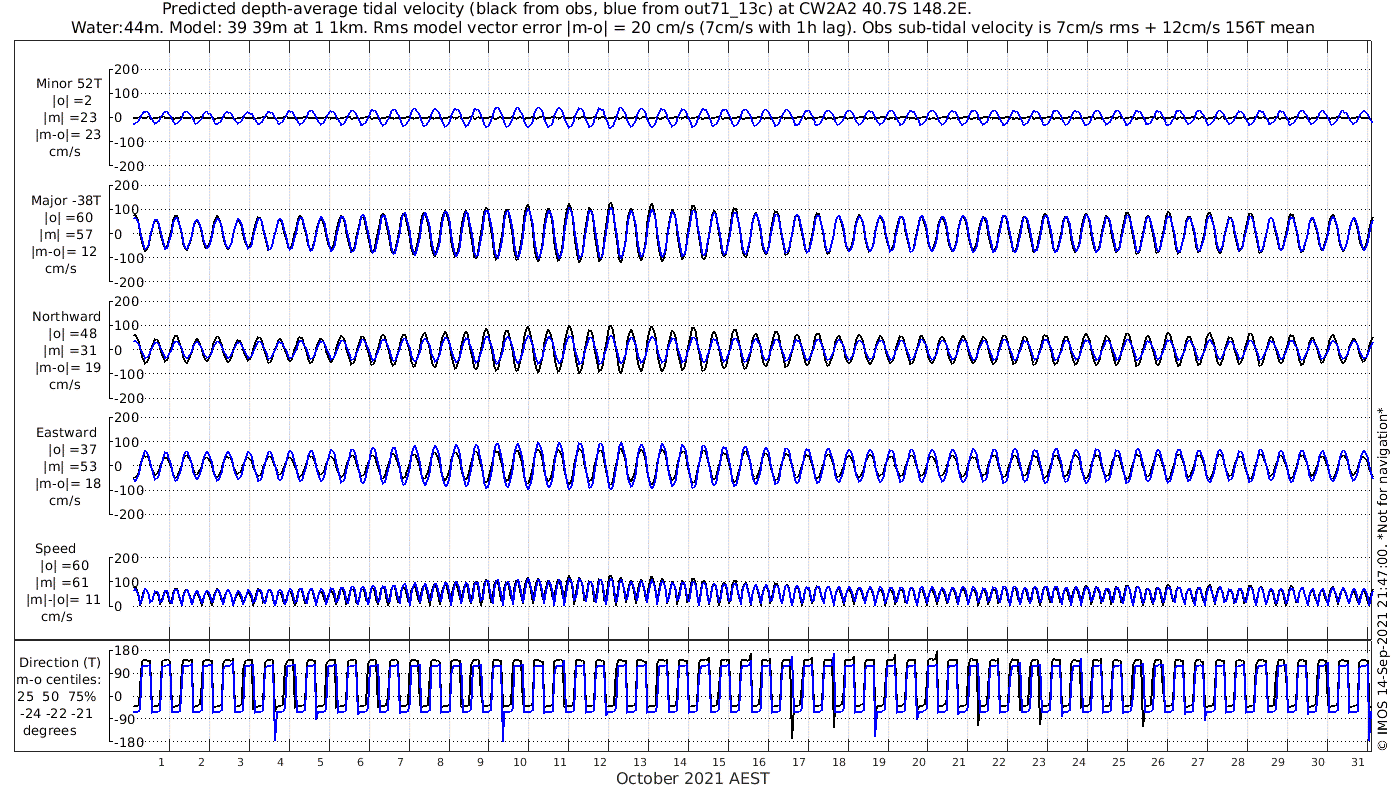Click x-axis day tick label '23'
1400x800 pixels.
pos(1039,761)
